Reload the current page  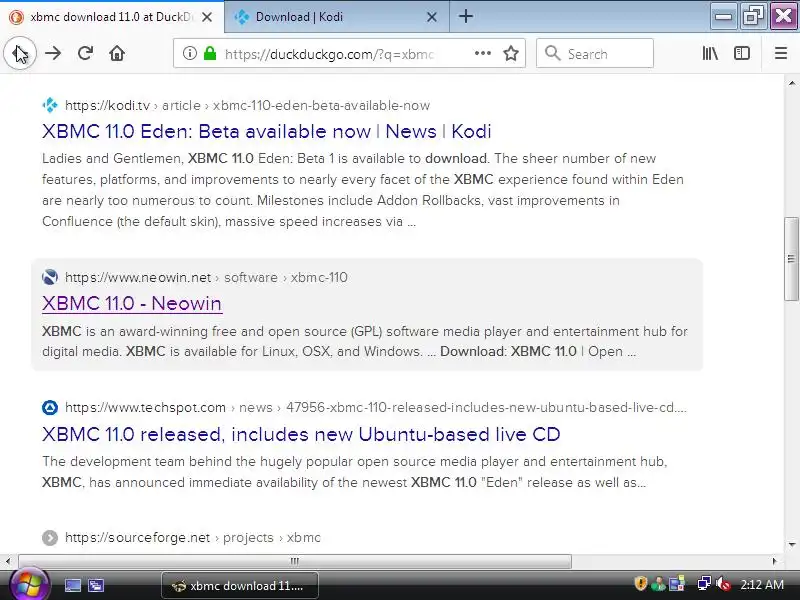(85, 53)
